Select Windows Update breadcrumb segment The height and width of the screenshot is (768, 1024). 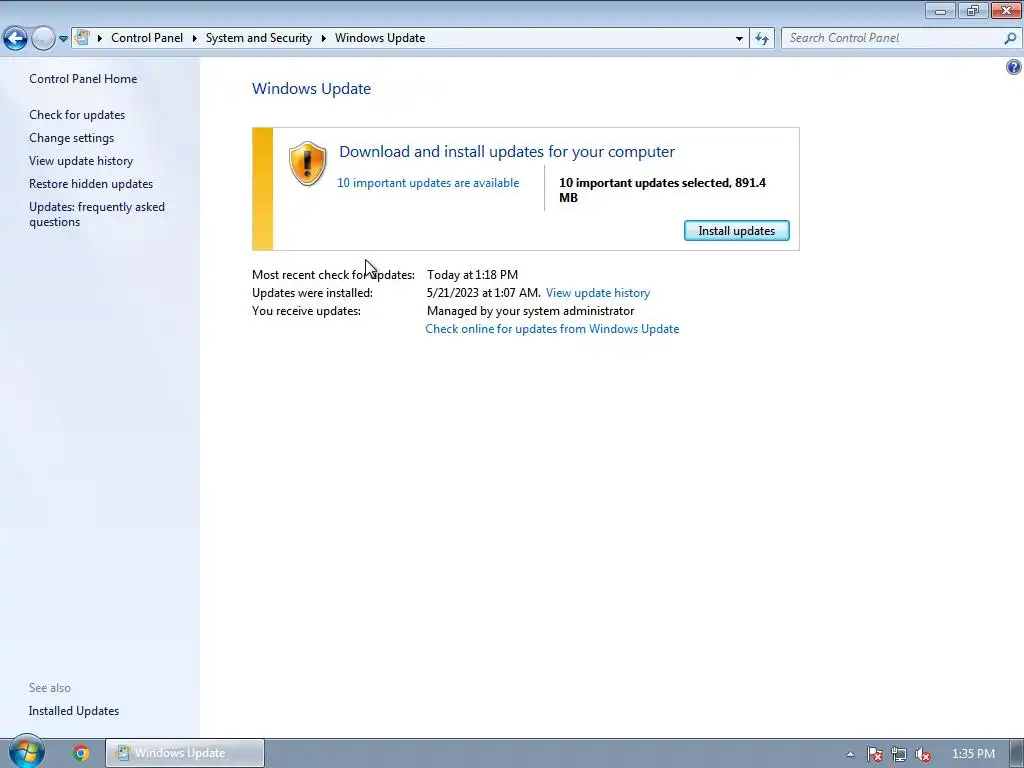[x=380, y=38]
